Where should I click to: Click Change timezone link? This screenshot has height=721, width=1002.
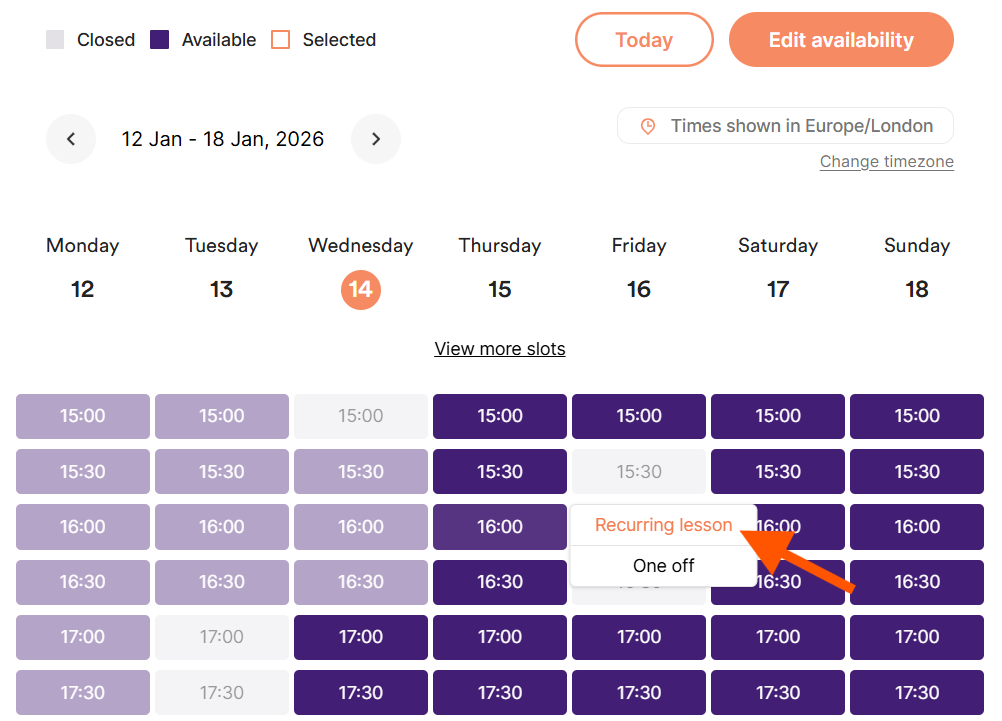point(886,162)
